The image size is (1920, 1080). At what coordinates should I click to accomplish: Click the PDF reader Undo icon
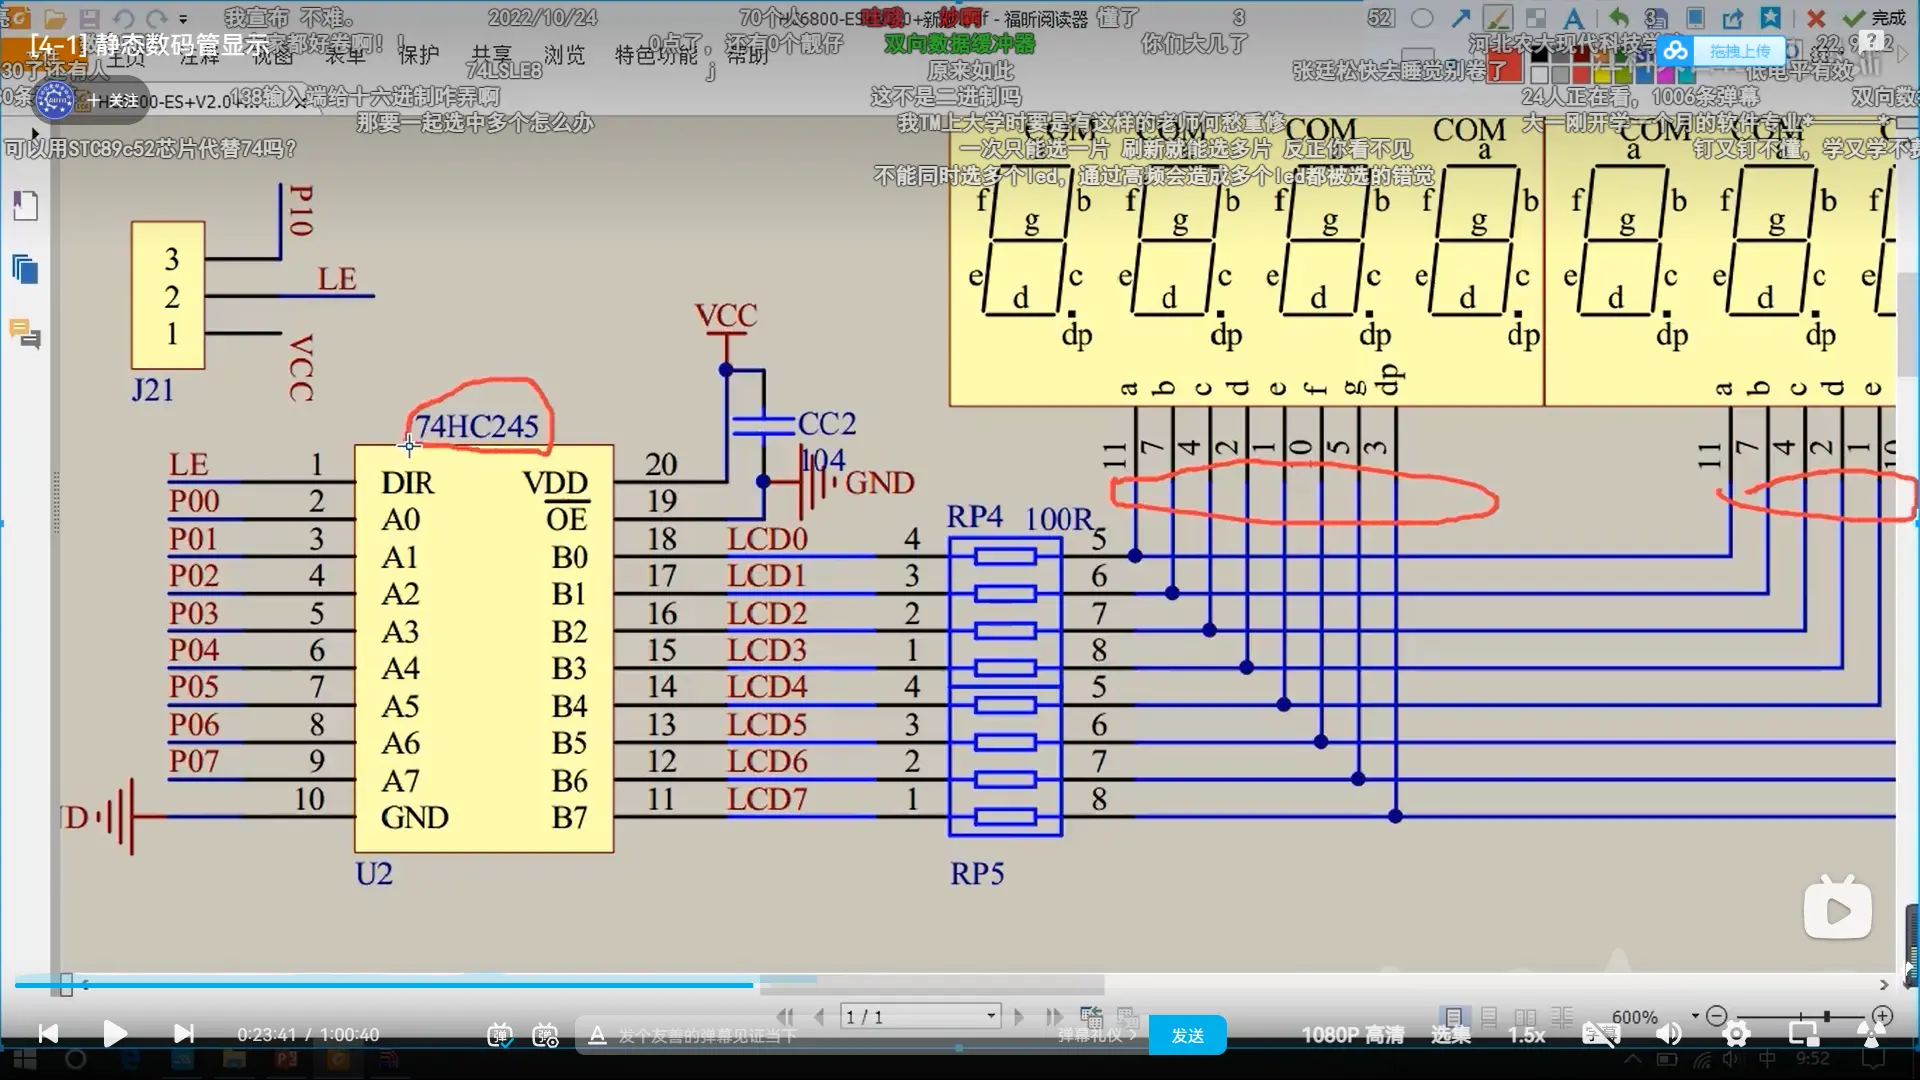pyautogui.click(x=123, y=18)
